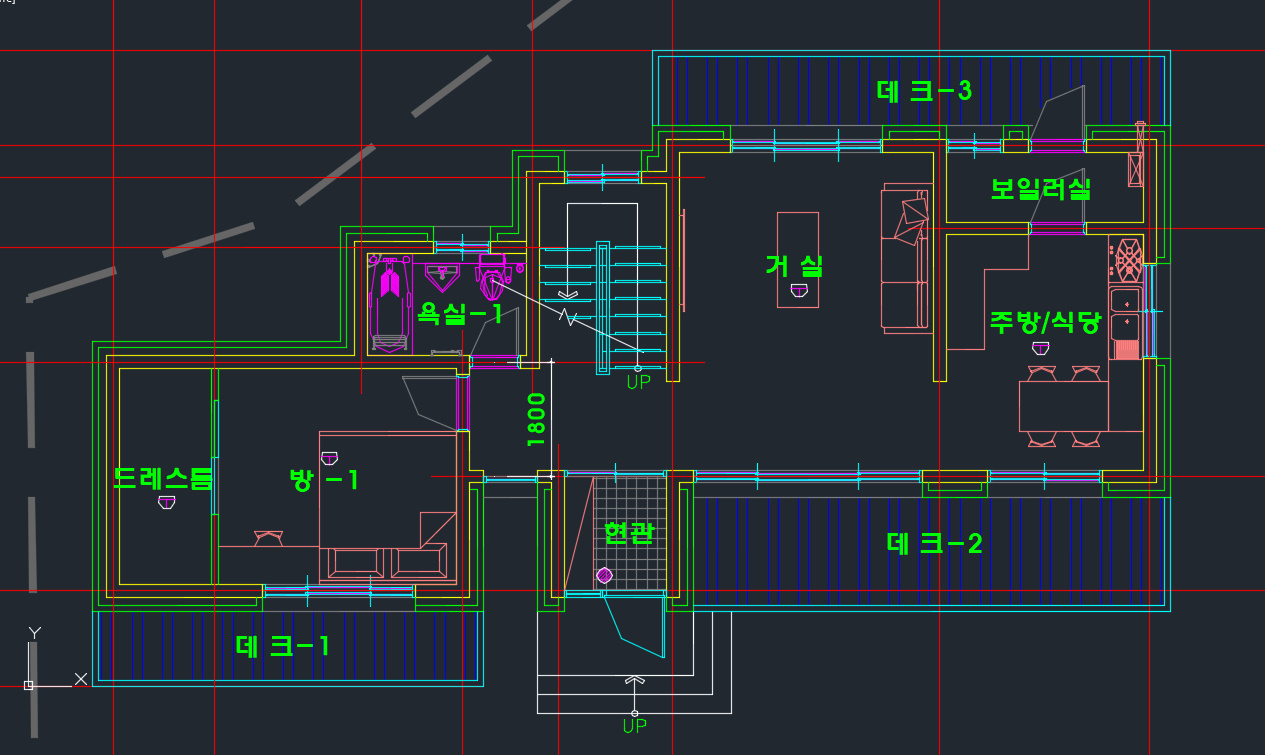The height and width of the screenshot is (755, 1265).
Task: Select the magenta floor drain in 현관
Action: (604, 575)
